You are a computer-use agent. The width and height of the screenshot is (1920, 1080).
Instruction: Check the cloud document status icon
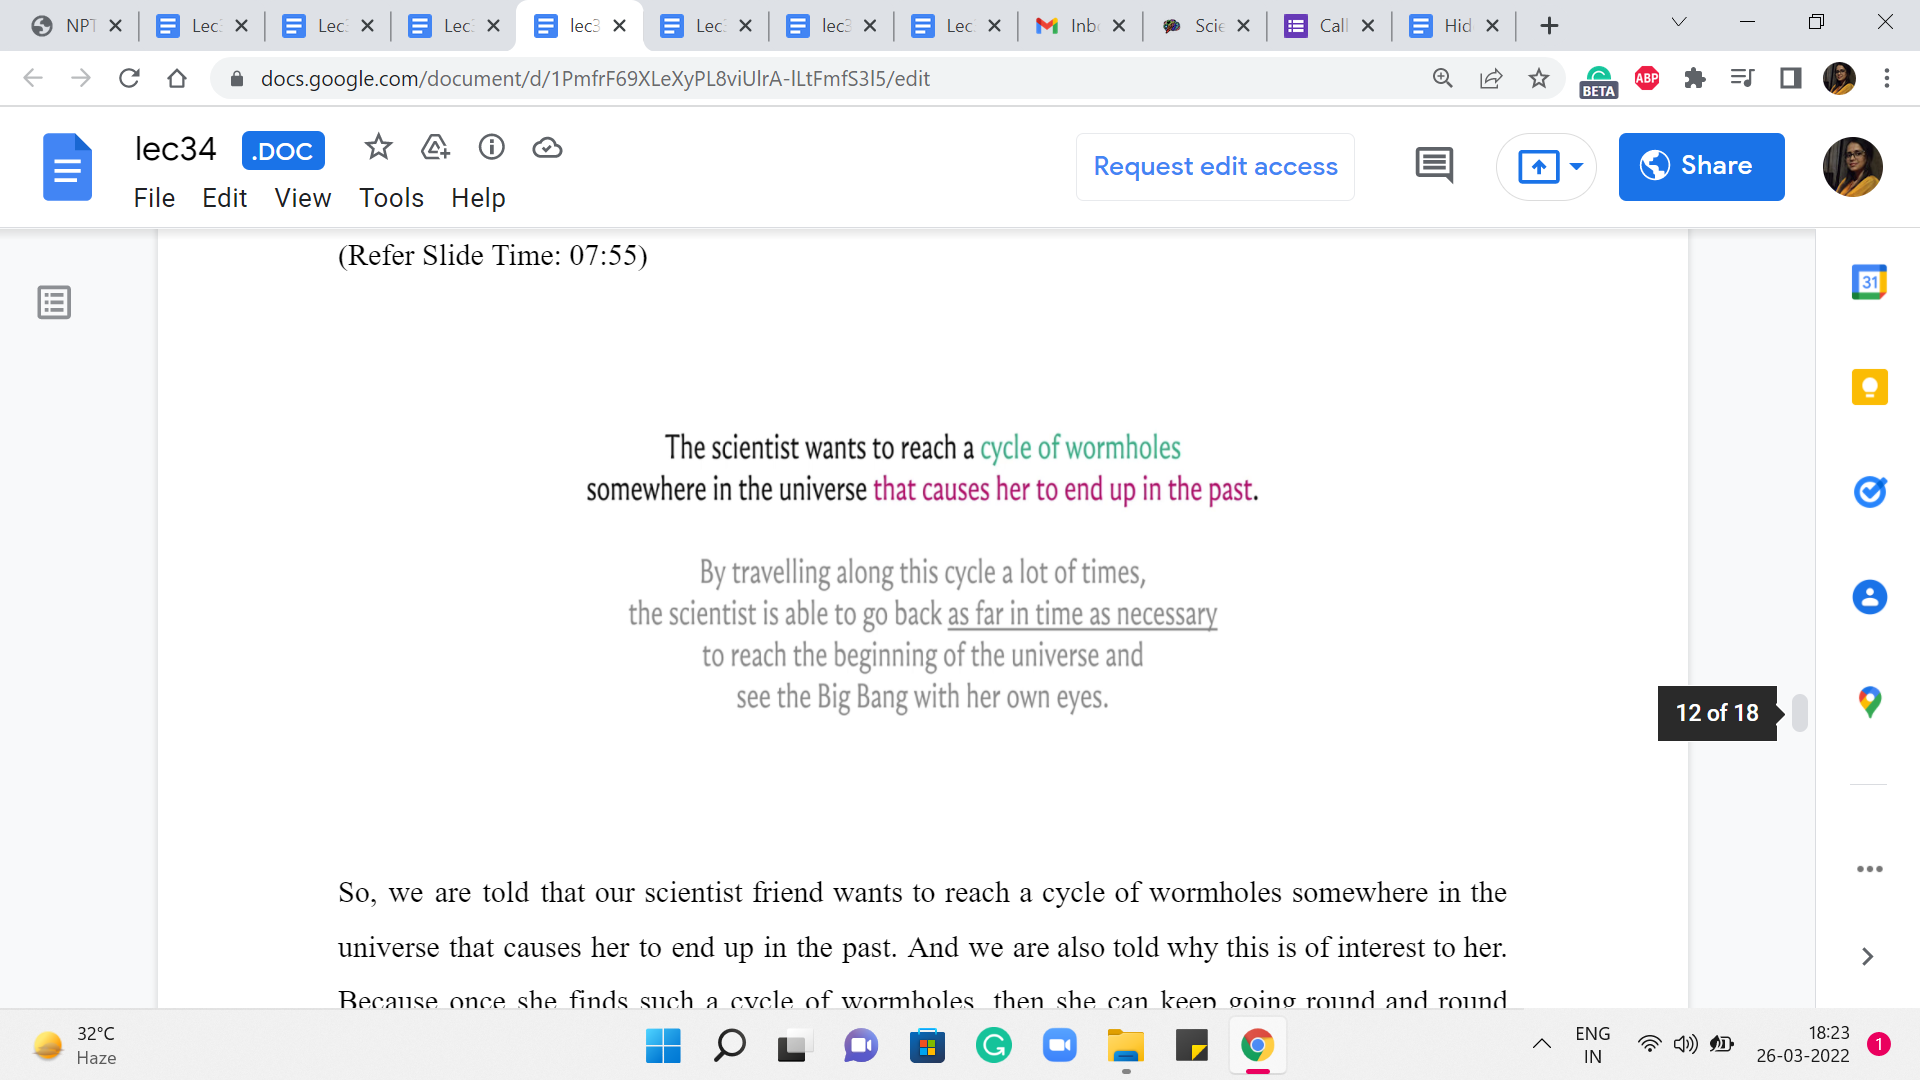pos(547,148)
